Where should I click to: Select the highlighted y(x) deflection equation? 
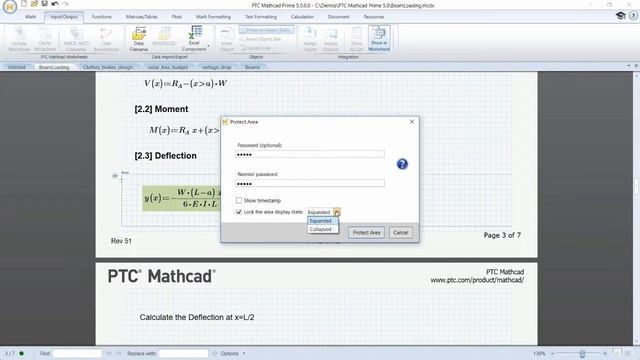point(182,198)
